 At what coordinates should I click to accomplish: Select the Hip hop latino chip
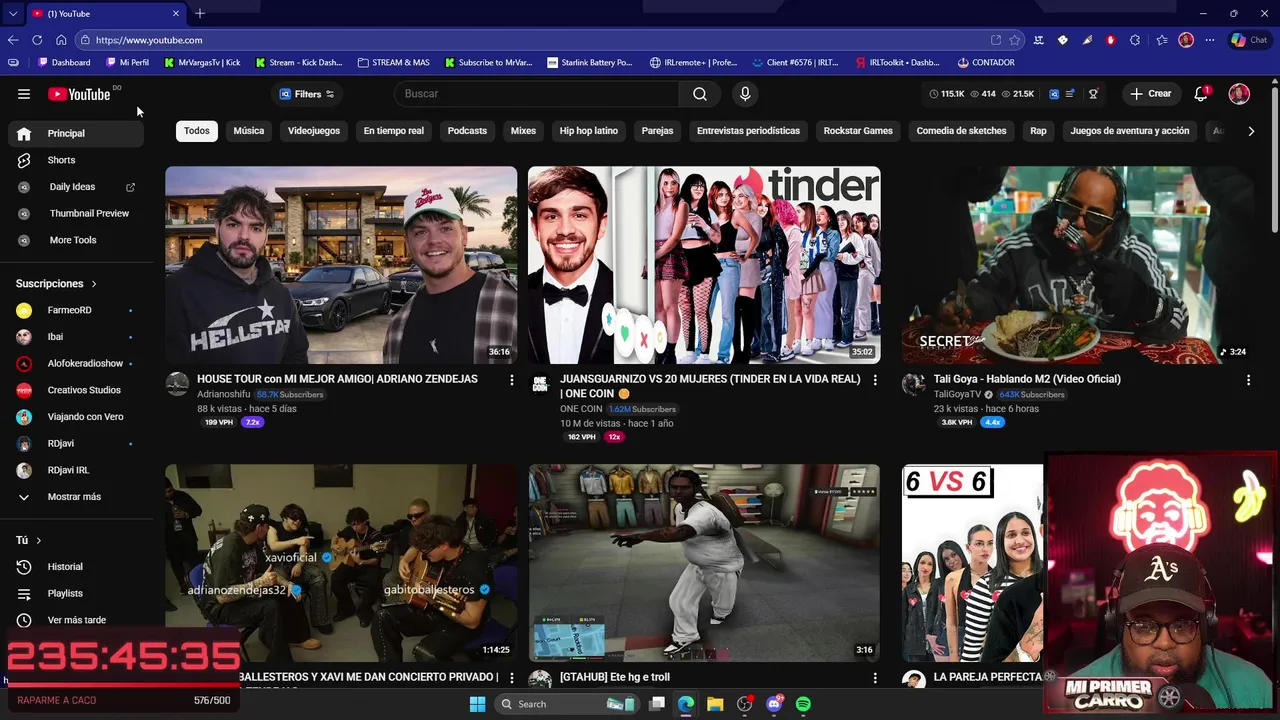[x=589, y=131]
